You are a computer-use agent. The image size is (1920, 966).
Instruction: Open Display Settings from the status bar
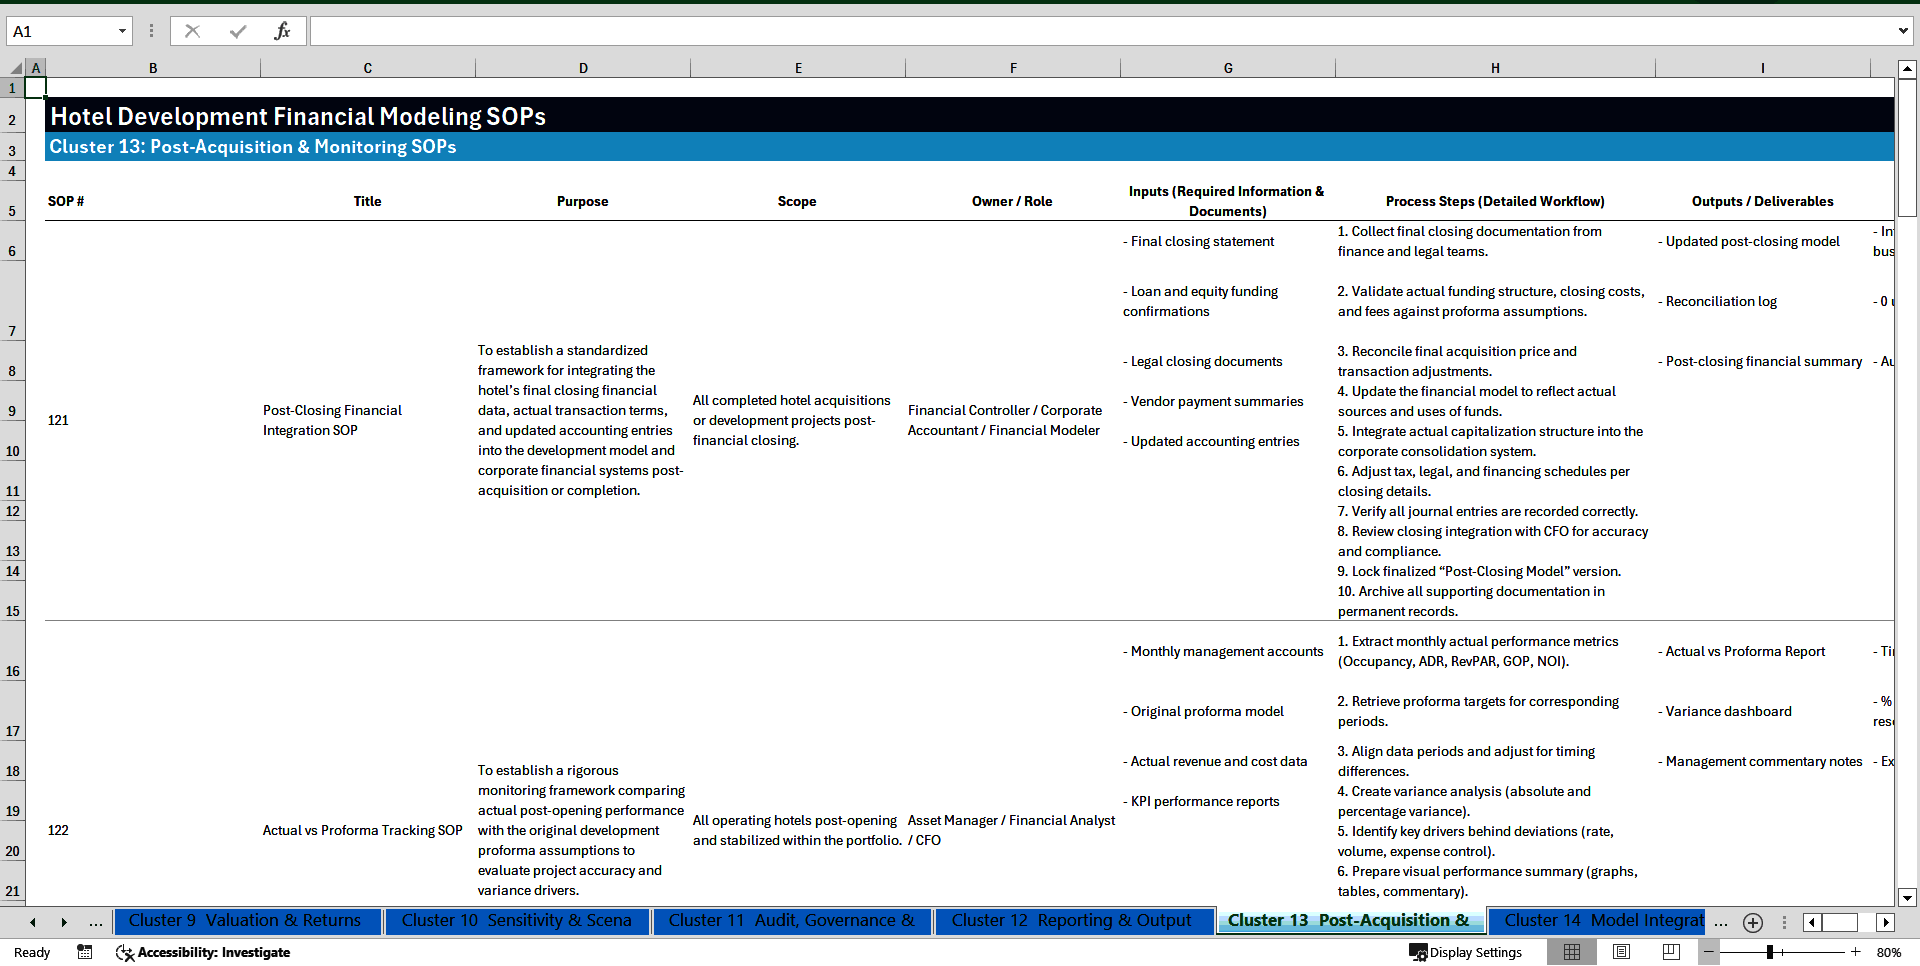1466,952
